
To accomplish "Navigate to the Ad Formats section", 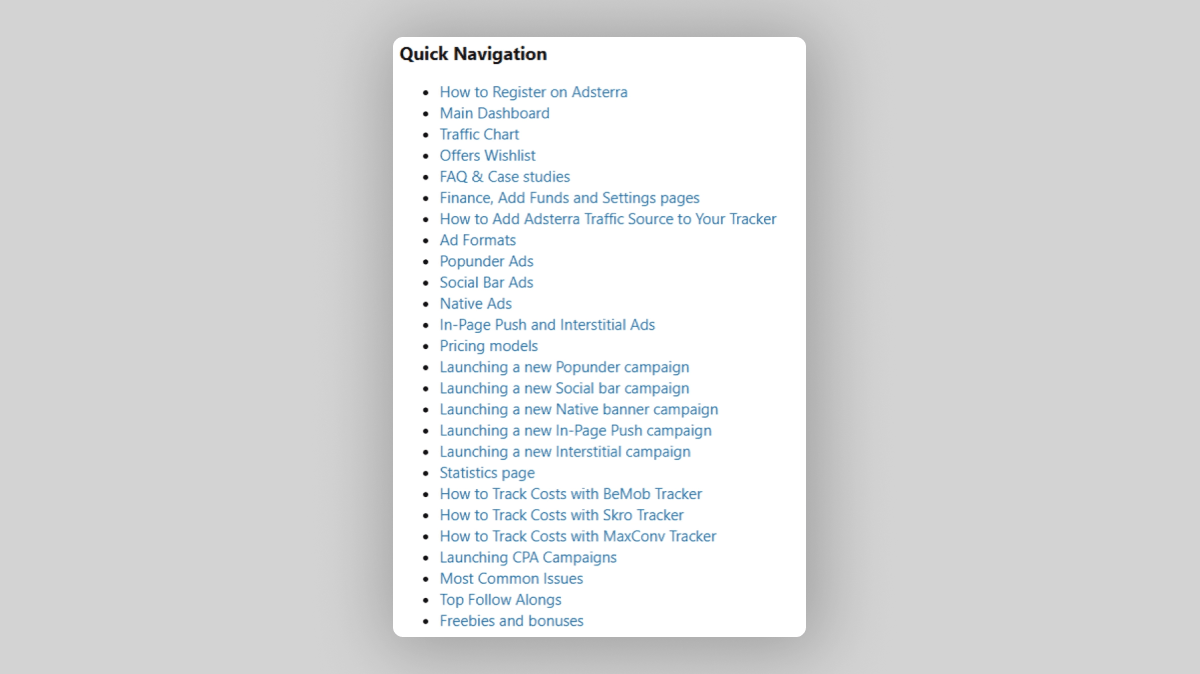I will click(x=477, y=240).
